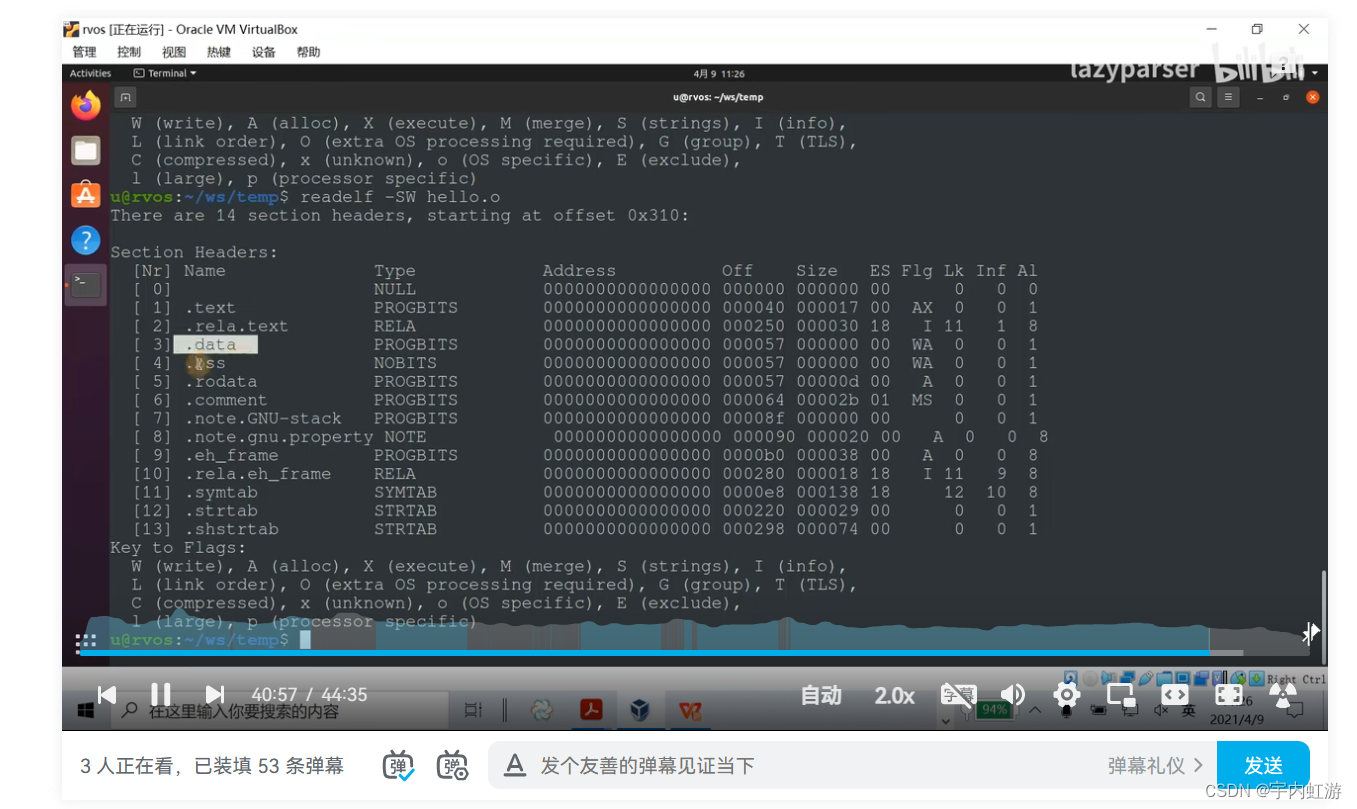Click the terminal title u@rvos: ~/ws/temp

[x=718, y=97]
